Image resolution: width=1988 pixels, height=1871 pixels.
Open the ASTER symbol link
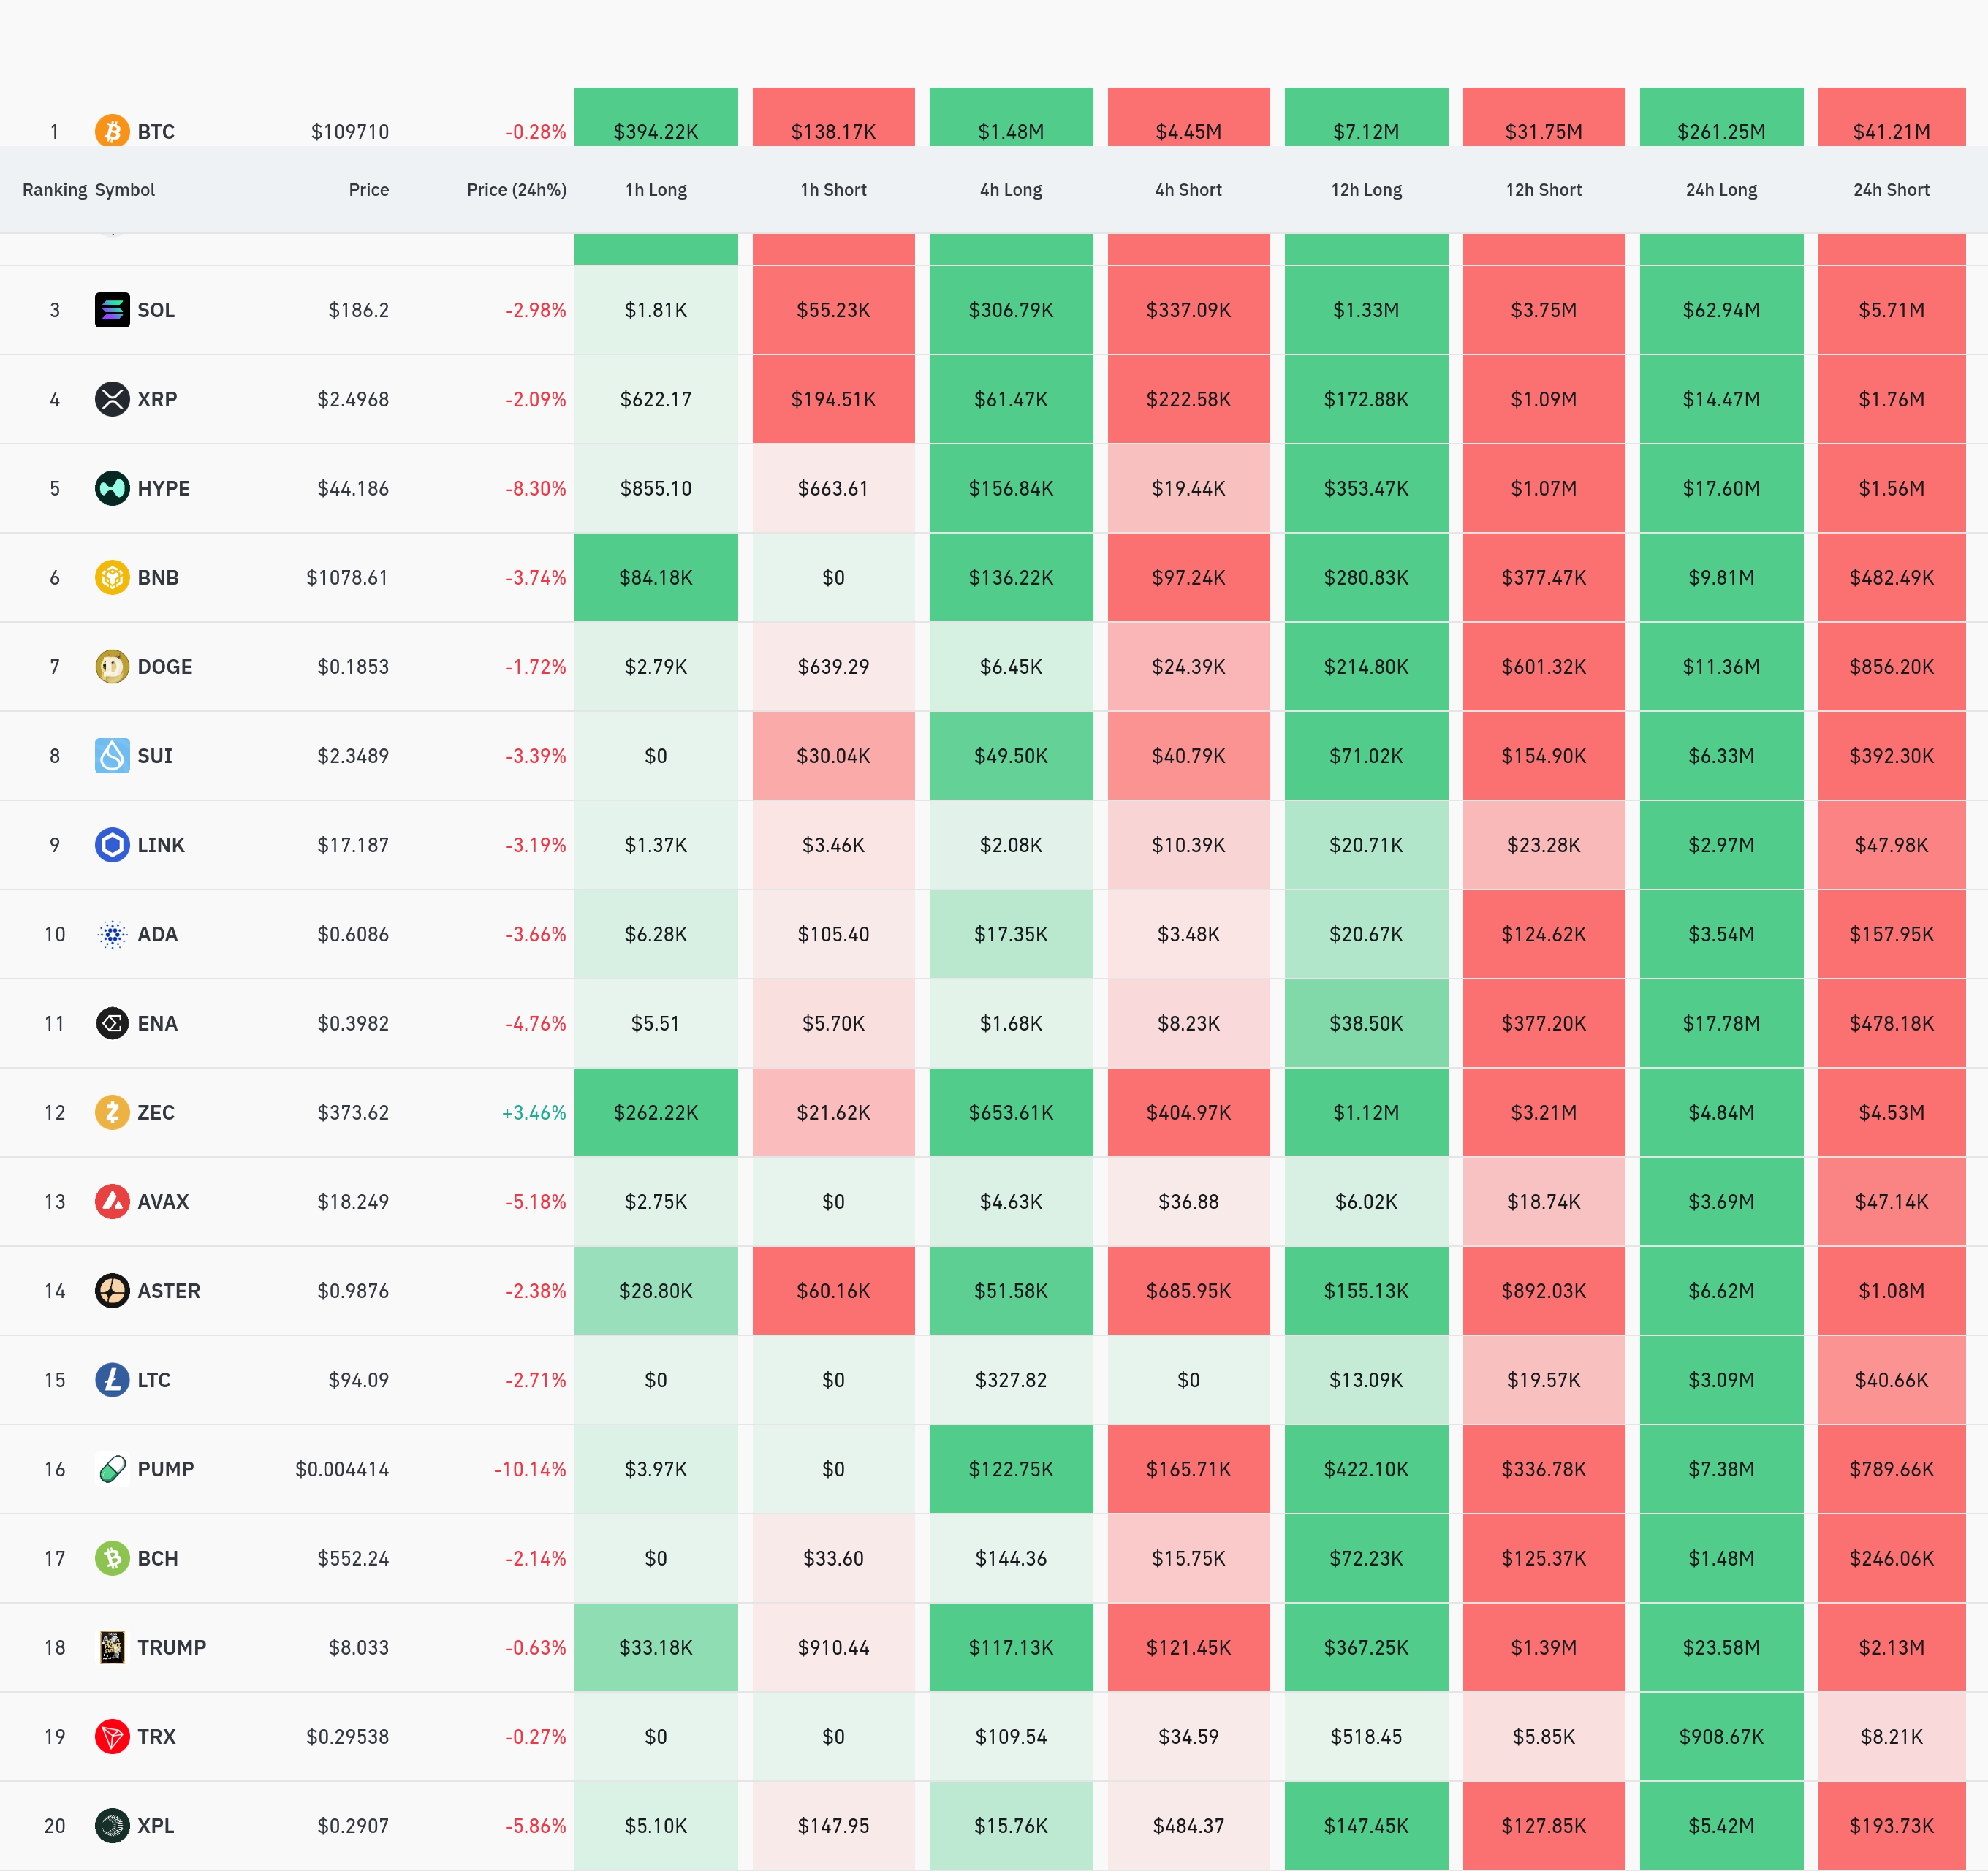(x=168, y=1291)
